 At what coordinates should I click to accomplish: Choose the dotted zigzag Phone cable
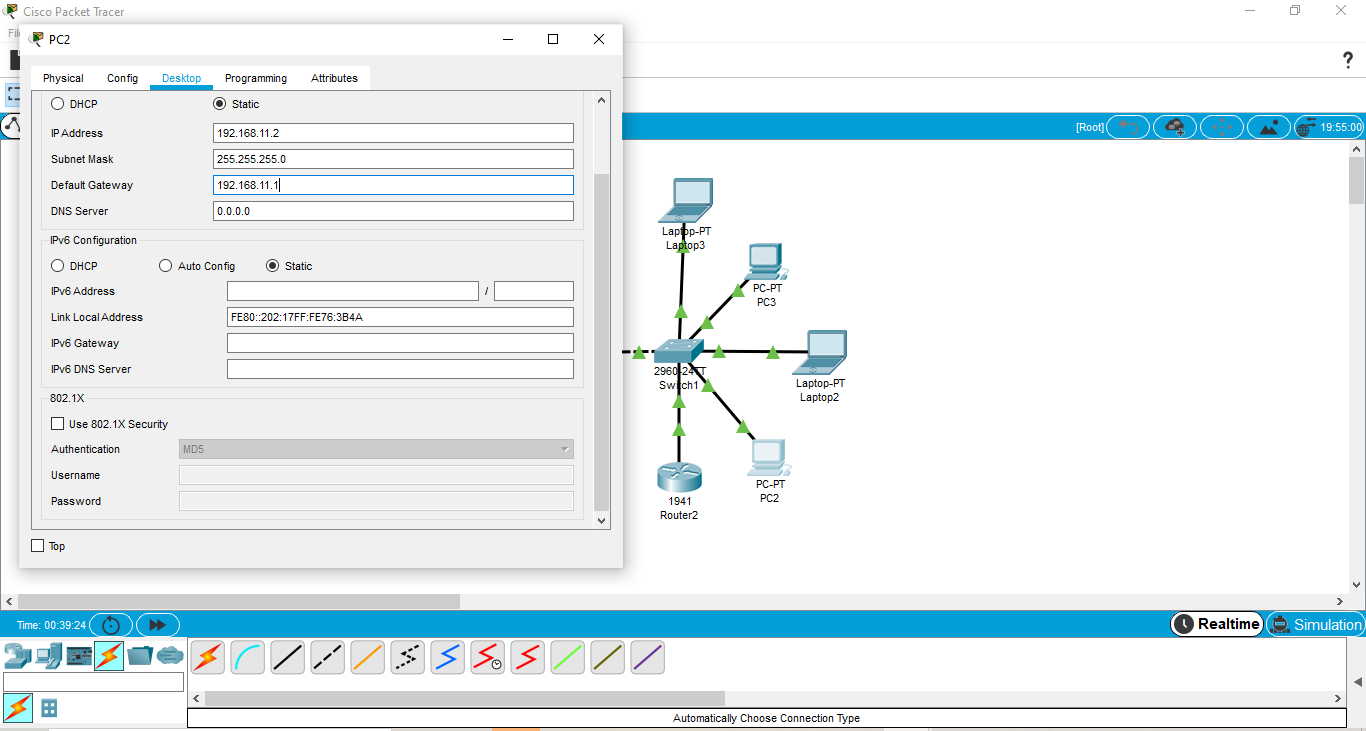point(408,657)
